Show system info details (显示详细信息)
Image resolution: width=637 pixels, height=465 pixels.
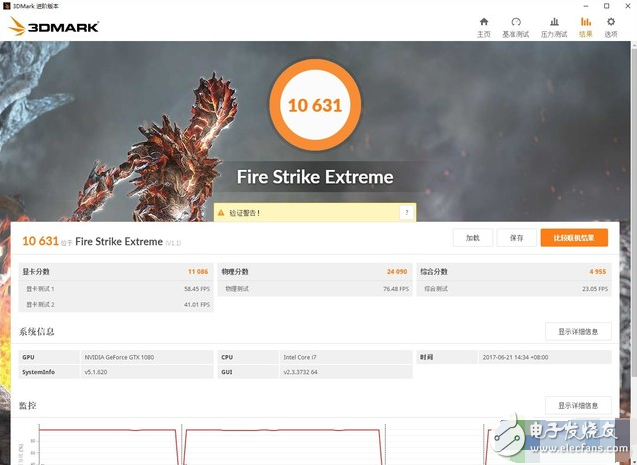pos(578,331)
